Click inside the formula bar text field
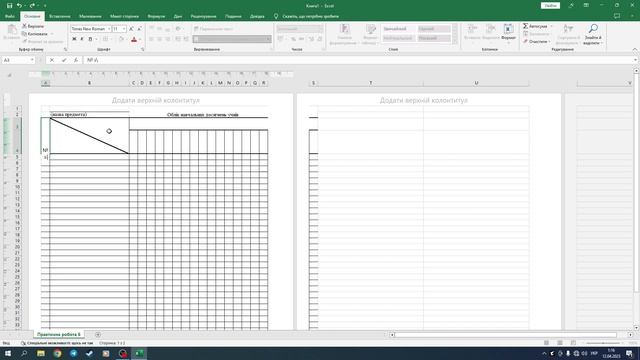 [358, 60]
